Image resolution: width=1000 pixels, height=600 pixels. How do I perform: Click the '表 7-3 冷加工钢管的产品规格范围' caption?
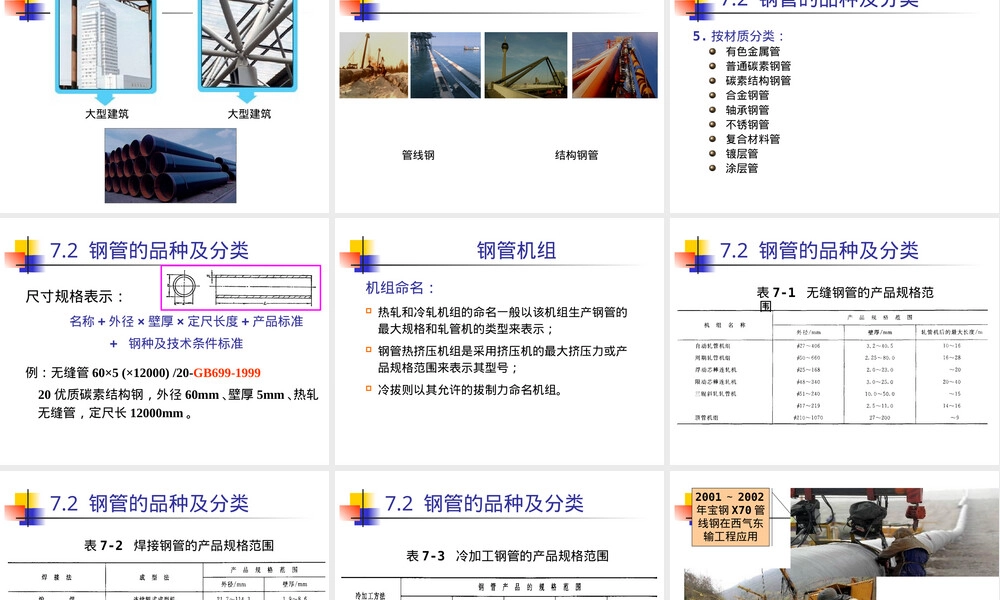(508, 556)
